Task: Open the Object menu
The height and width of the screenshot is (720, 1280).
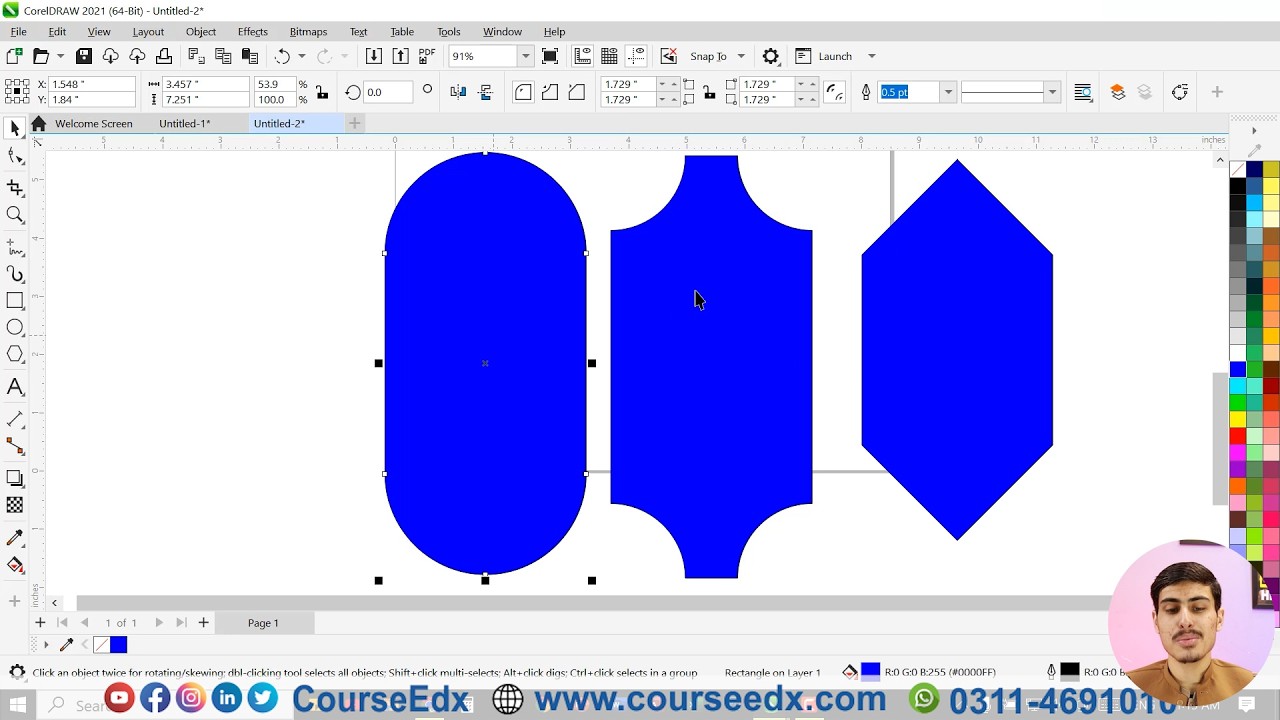Action: (201, 31)
